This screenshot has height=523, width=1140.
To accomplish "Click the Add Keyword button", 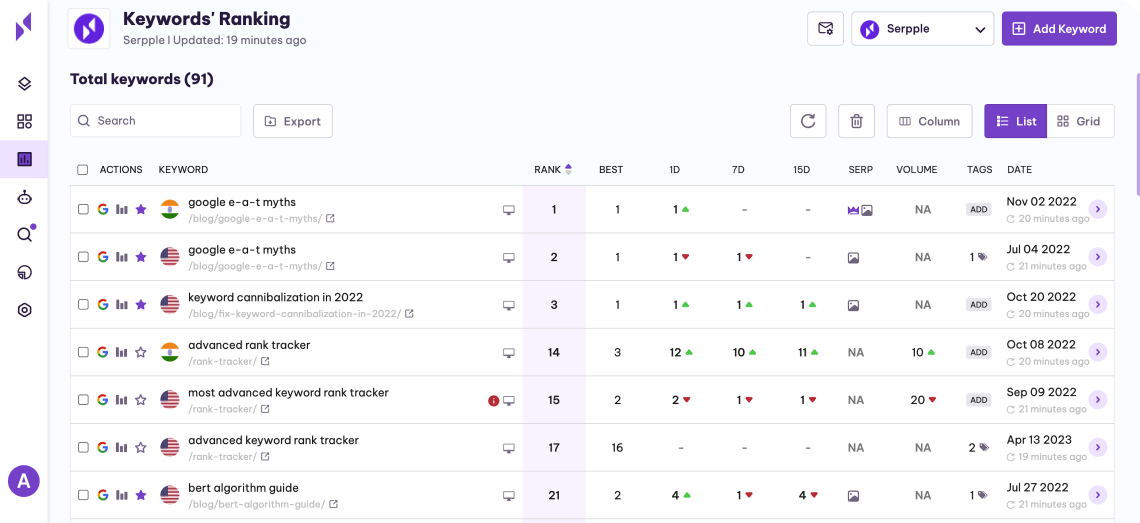I will pyautogui.click(x=1059, y=29).
